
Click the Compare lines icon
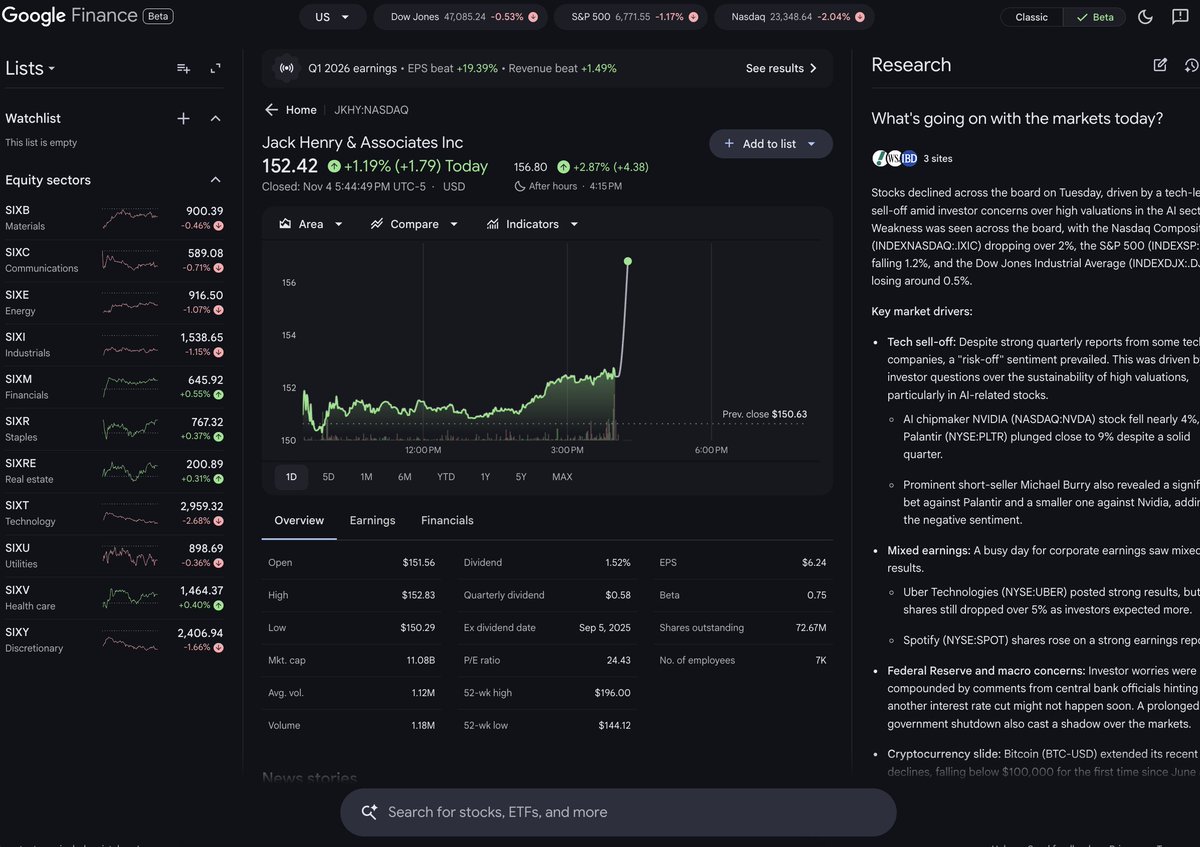377,224
